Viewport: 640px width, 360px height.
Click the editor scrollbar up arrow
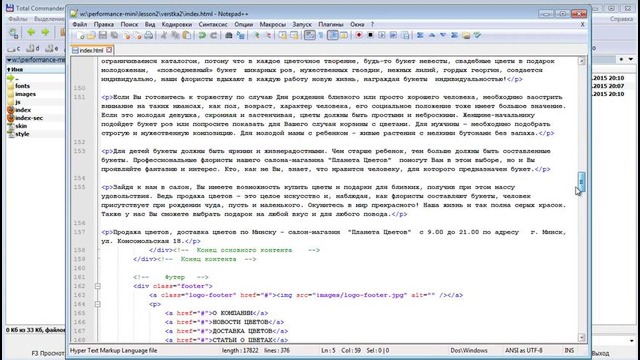coord(582,61)
